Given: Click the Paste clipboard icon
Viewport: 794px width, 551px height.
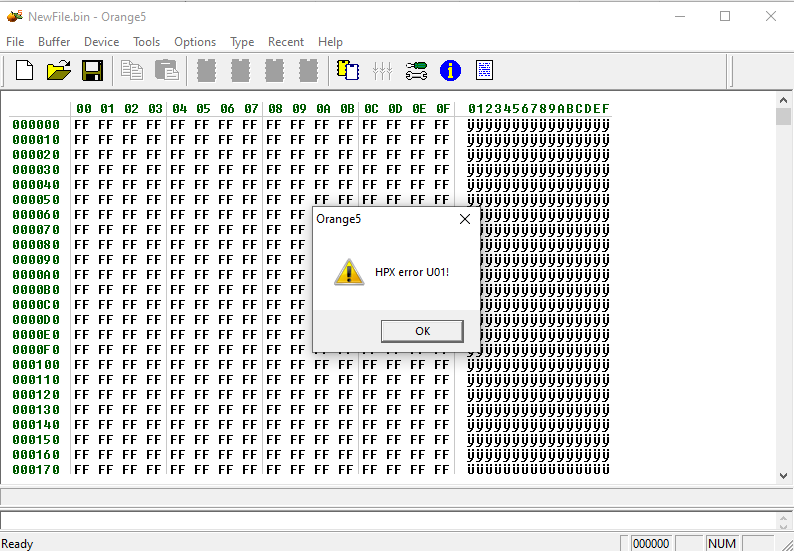Looking at the screenshot, I should tap(166, 70).
